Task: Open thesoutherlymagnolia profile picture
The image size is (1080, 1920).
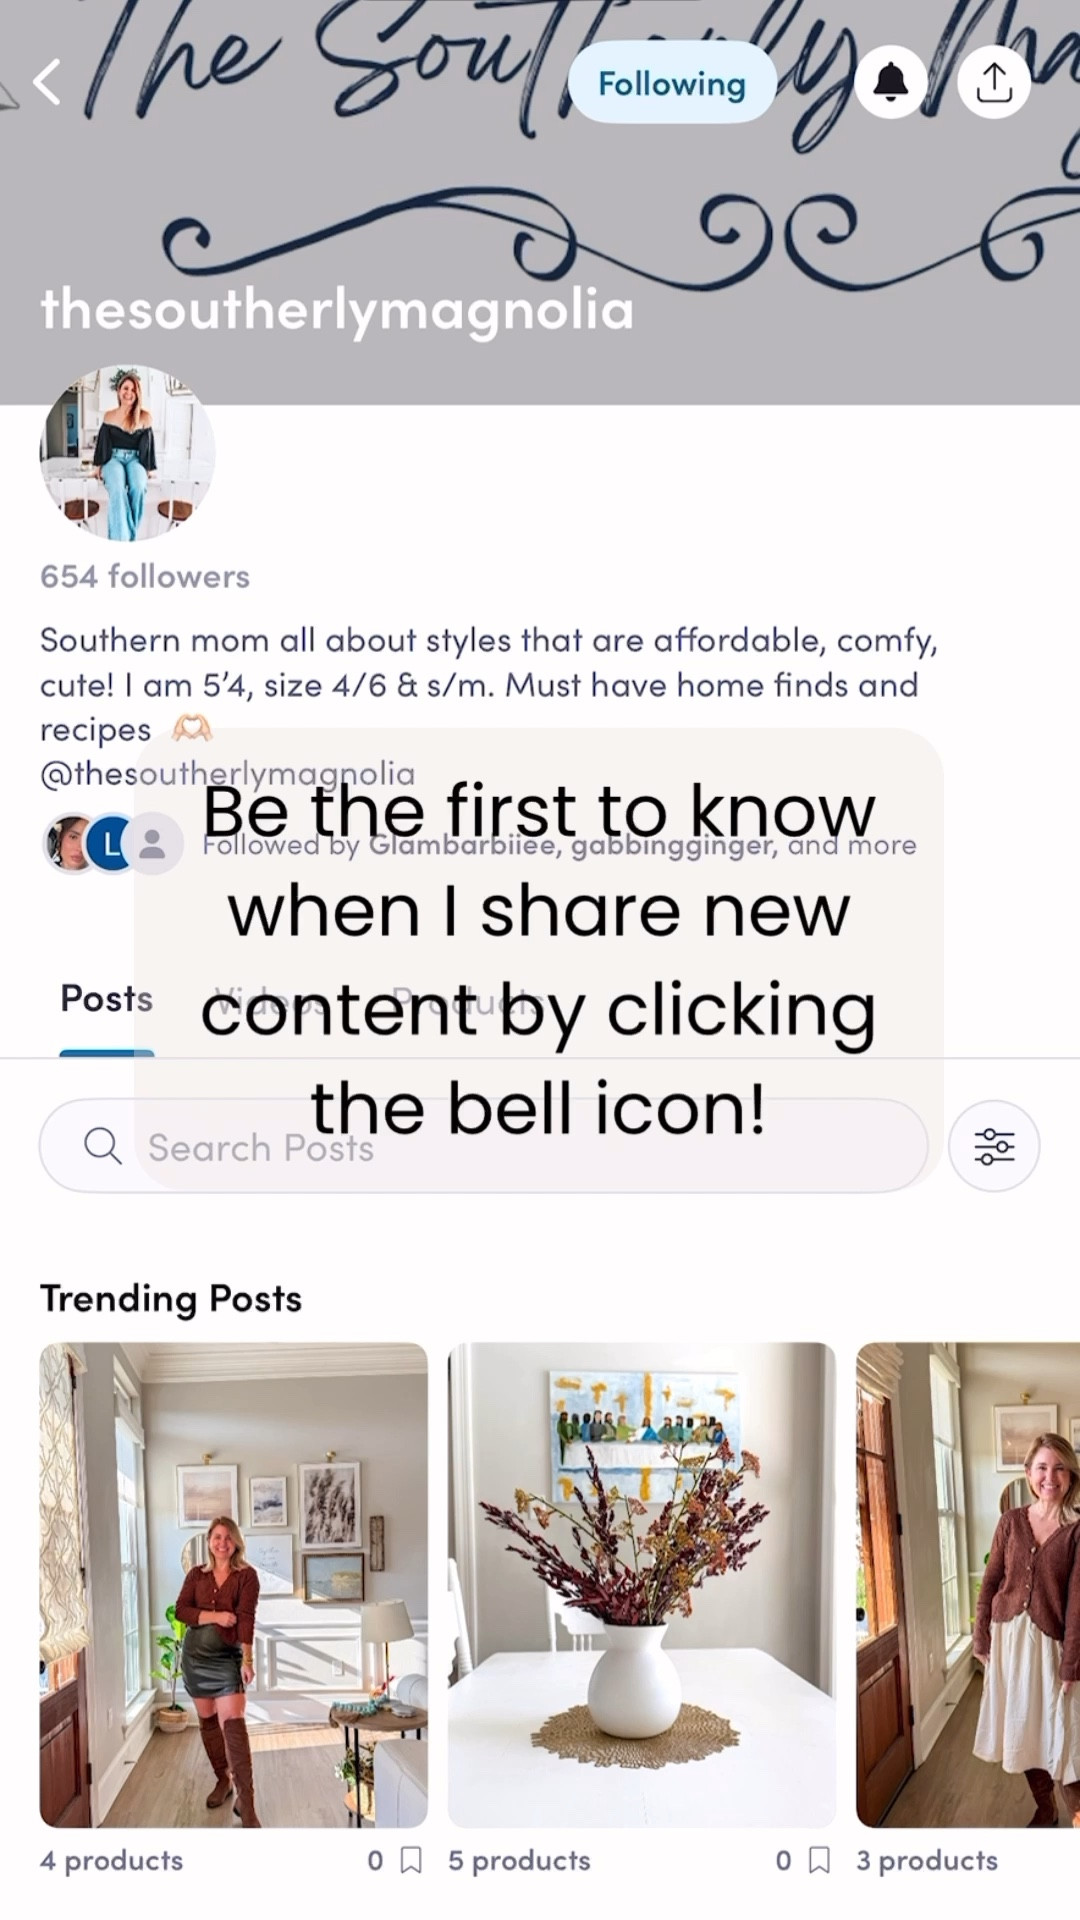Action: click(x=127, y=453)
